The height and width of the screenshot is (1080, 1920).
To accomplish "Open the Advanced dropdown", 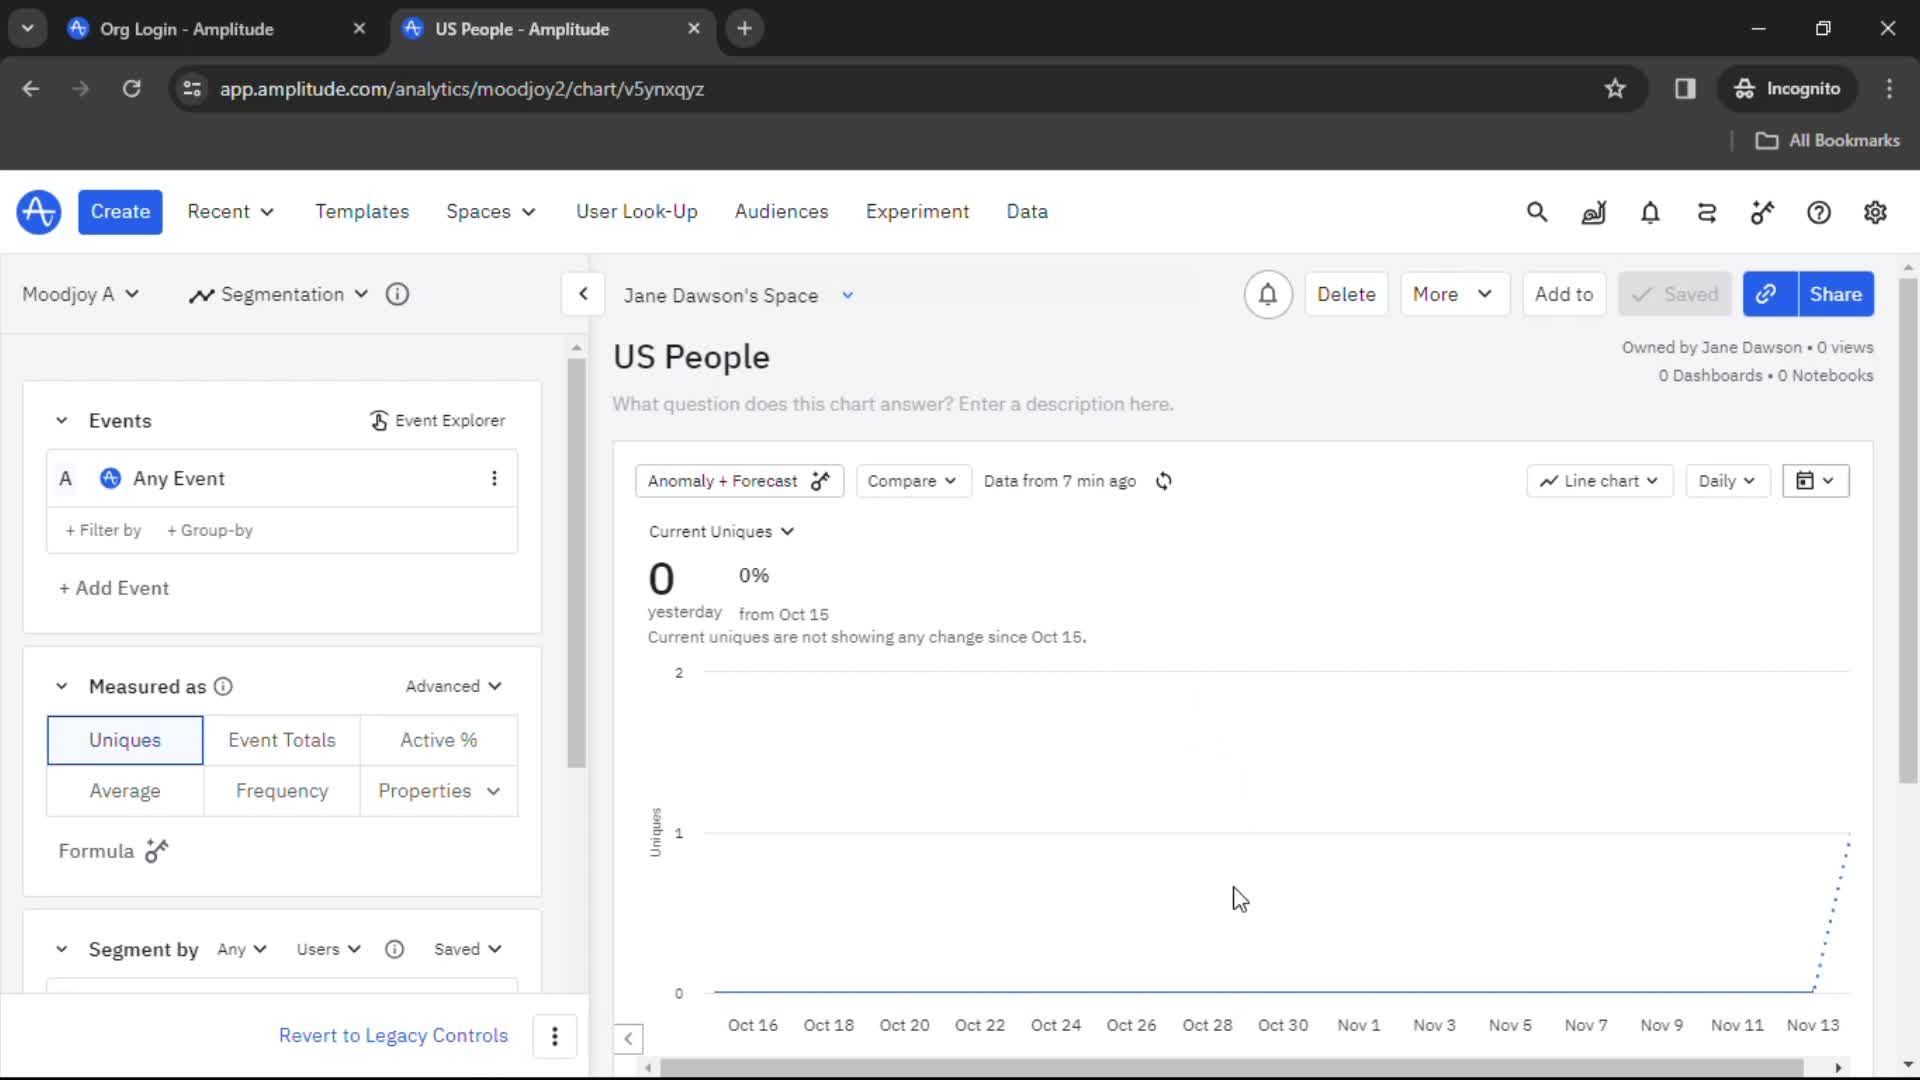I will (453, 686).
